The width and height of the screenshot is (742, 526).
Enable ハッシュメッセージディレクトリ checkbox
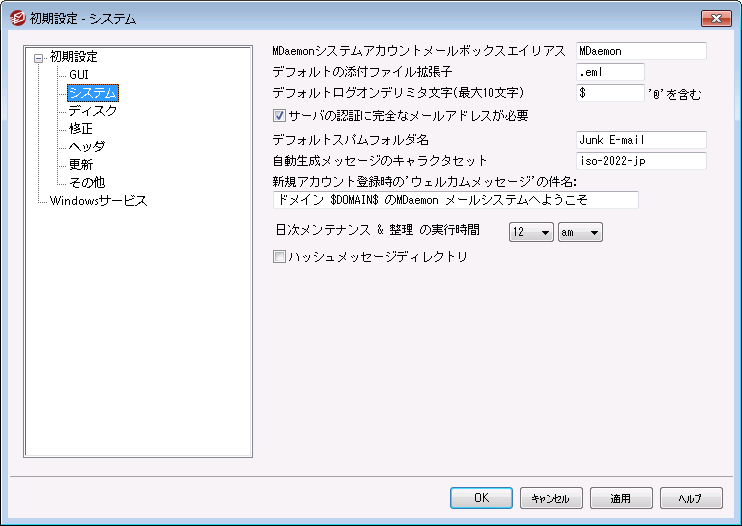point(280,257)
